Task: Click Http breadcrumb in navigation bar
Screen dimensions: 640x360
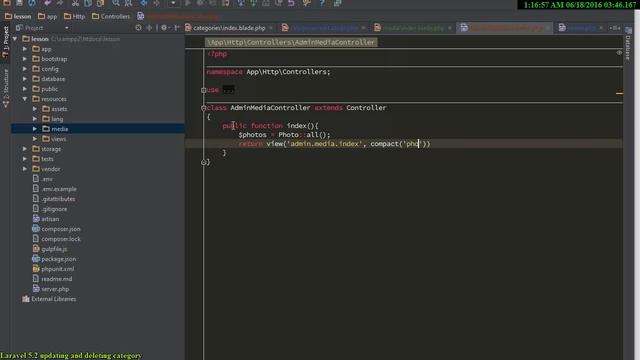Action: pos(75,16)
